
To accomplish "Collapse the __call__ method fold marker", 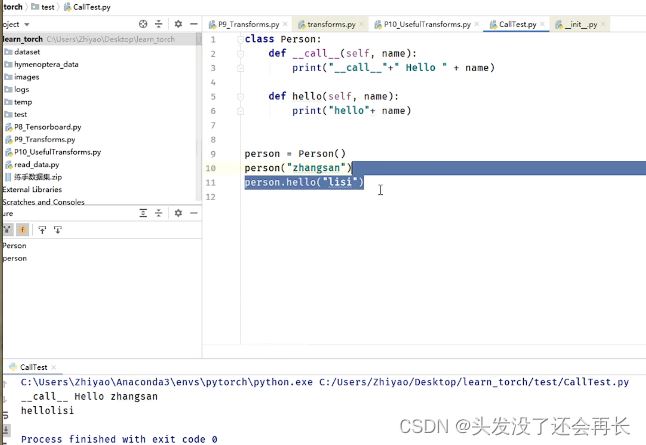I will (x=241, y=53).
